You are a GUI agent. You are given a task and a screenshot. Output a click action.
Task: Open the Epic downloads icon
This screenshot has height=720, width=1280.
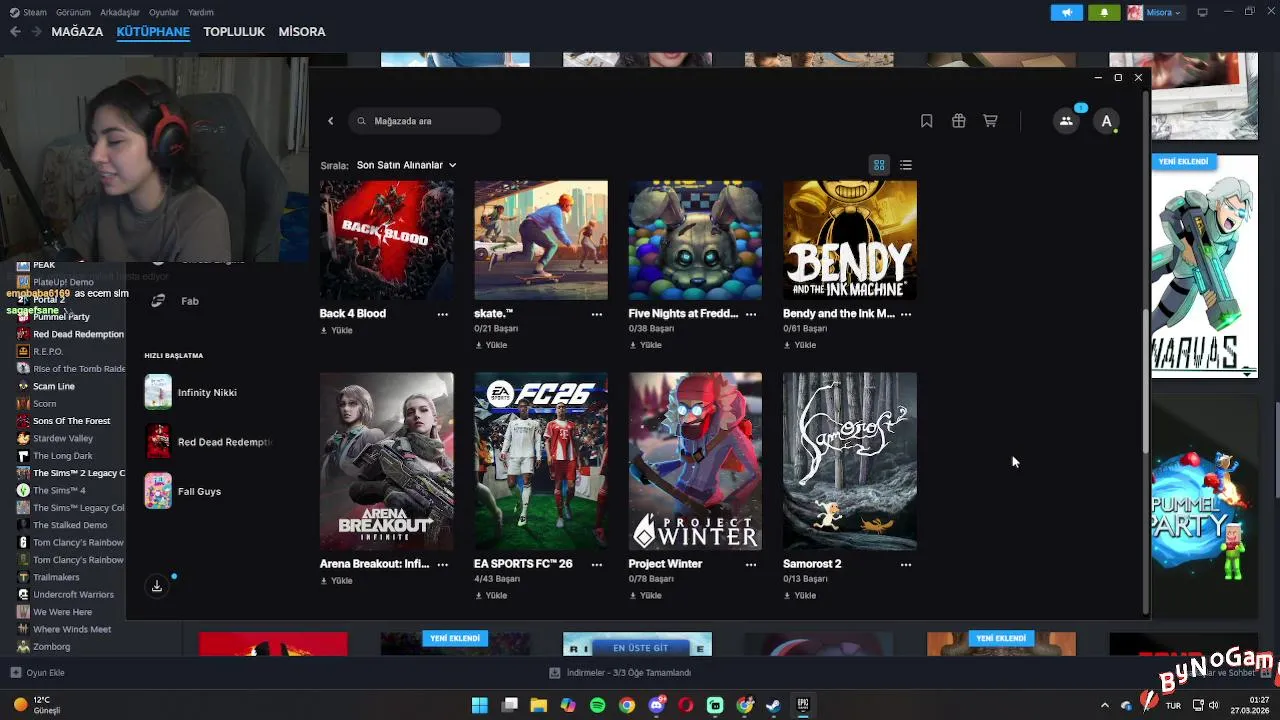click(157, 587)
